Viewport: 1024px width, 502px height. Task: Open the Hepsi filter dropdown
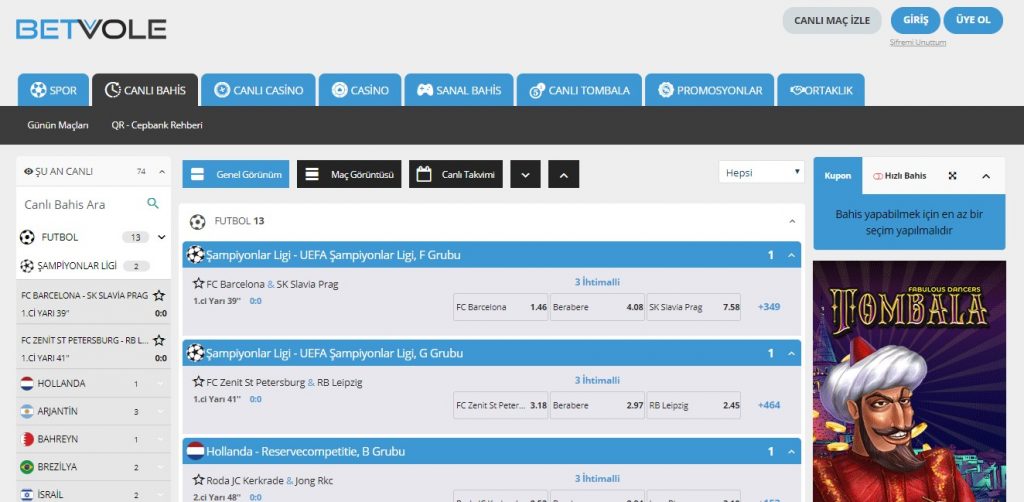[761, 172]
